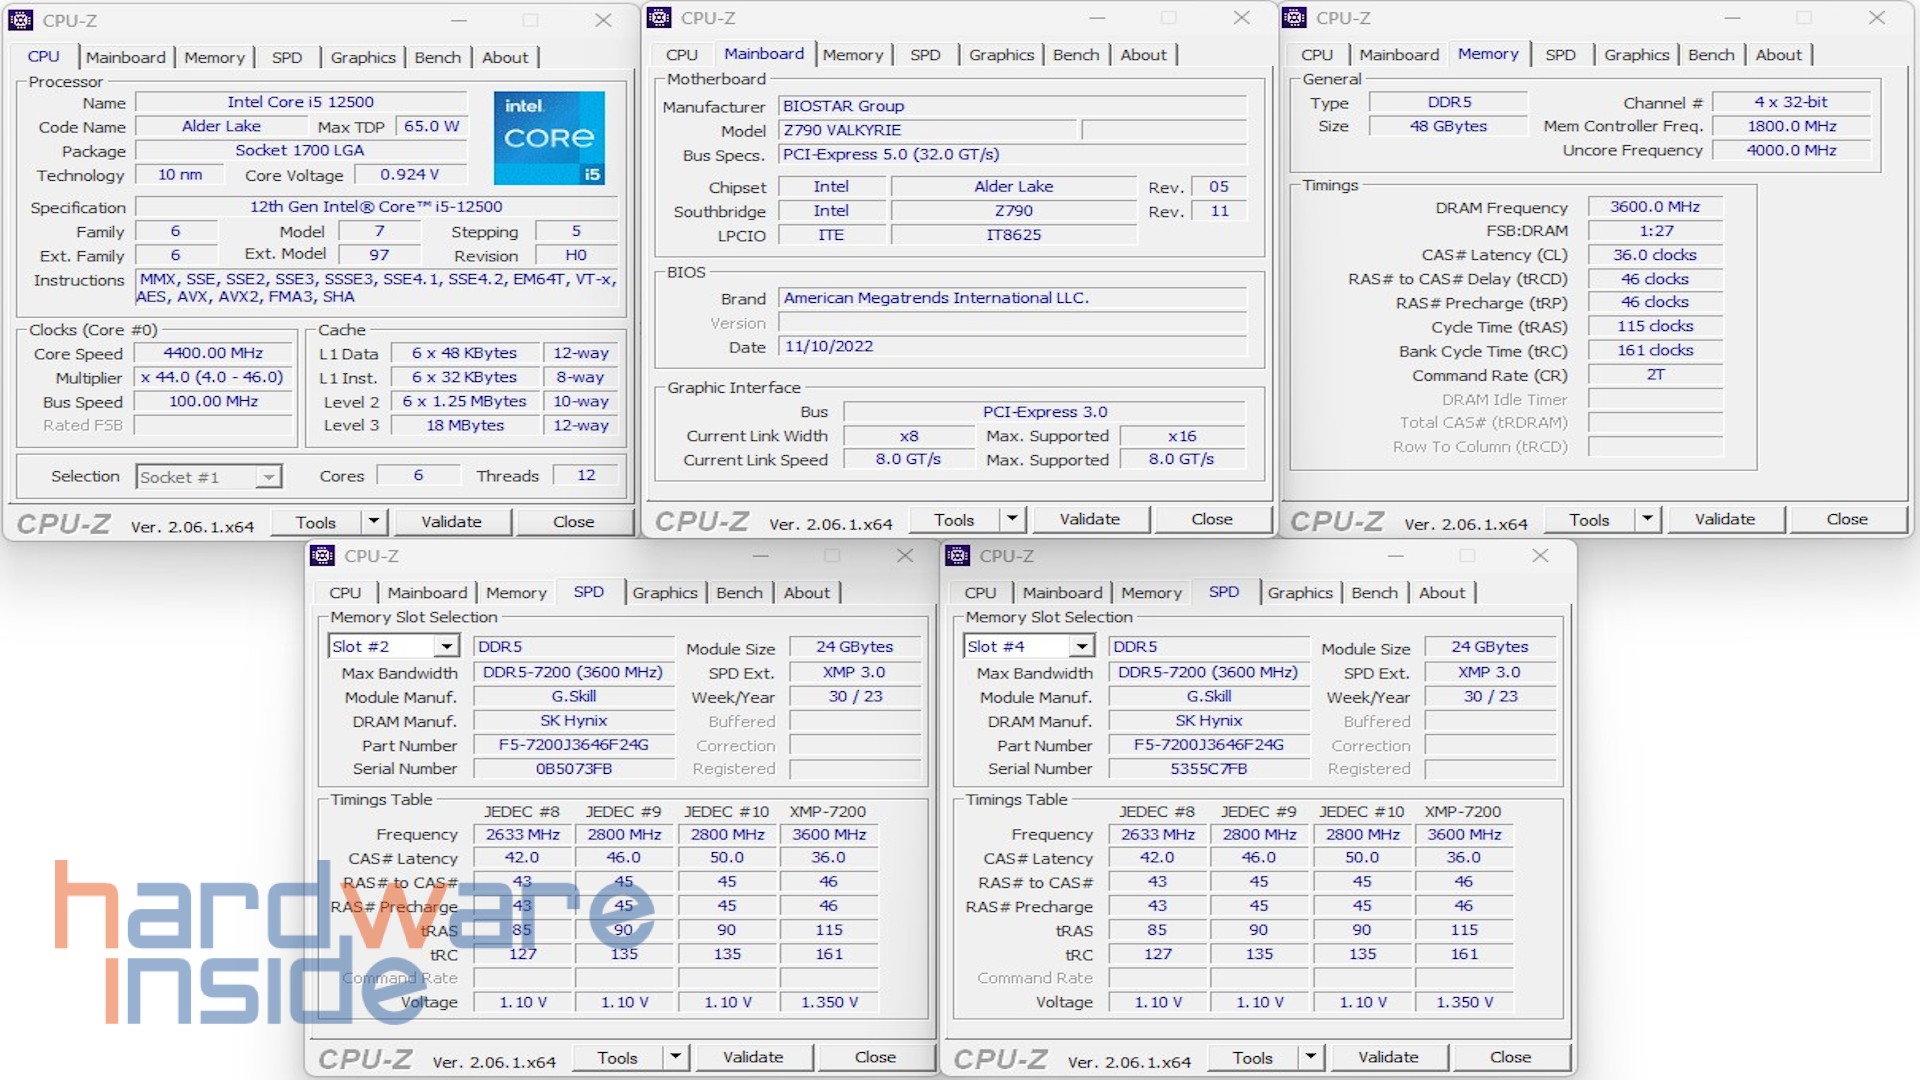Screen dimensions: 1920x1080
Task: Open About tab in the Memory window
Action: point(1778,55)
